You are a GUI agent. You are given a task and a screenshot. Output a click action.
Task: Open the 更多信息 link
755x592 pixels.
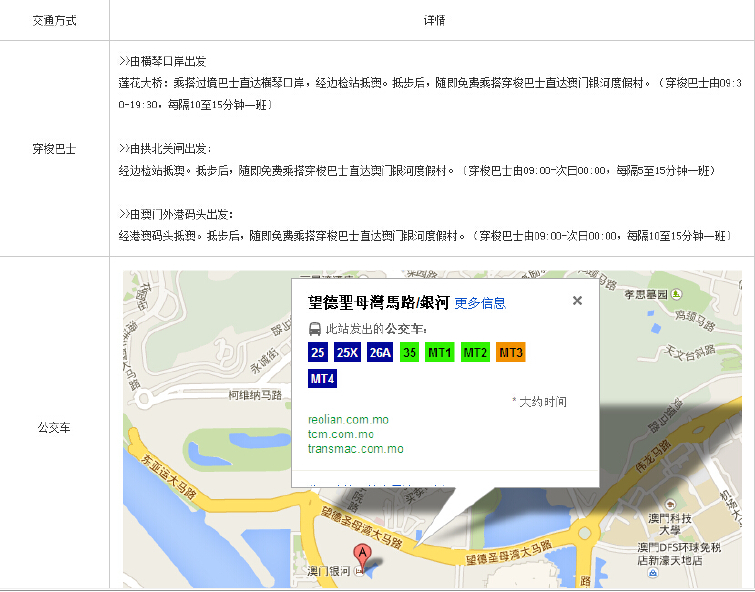tap(480, 303)
